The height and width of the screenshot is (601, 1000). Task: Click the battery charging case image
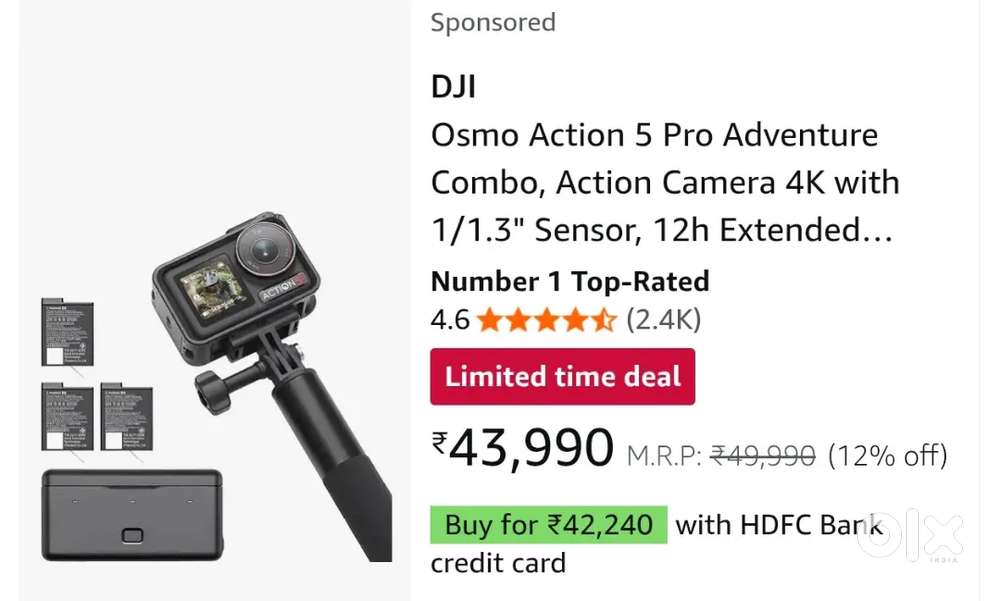pyautogui.click(x=131, y=514)
